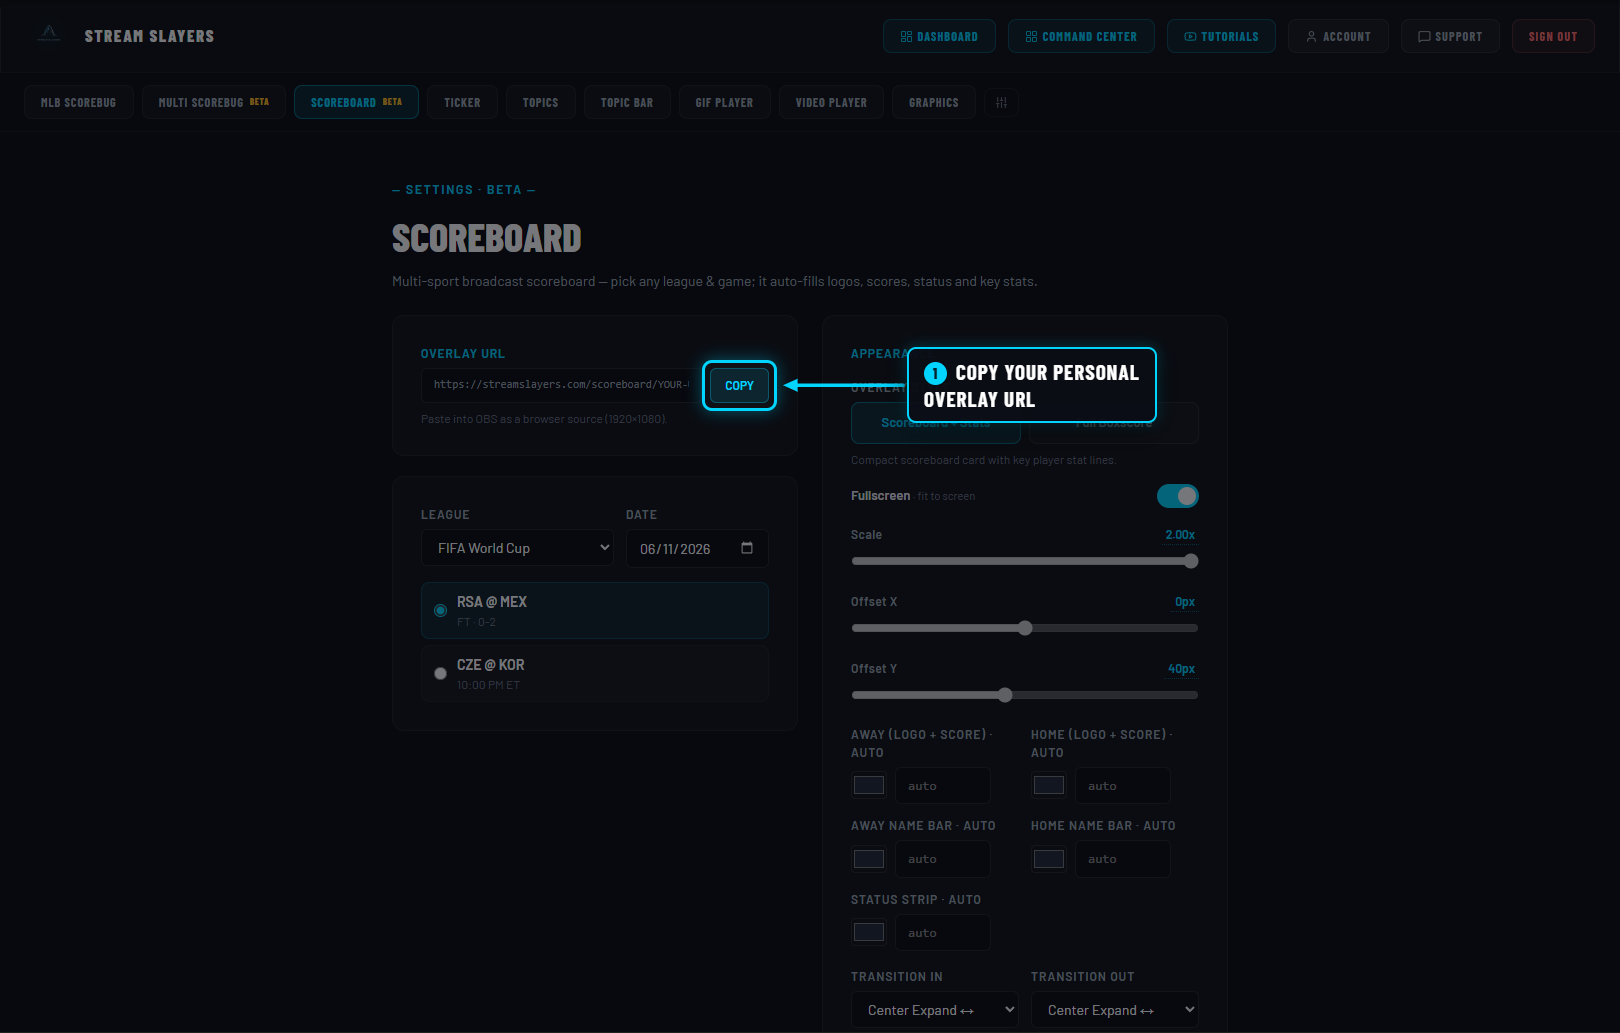Switch to the Multi Scorebug beta tab
Image resolution: width=1620 pixels, height=1033 pixels.
214,102
